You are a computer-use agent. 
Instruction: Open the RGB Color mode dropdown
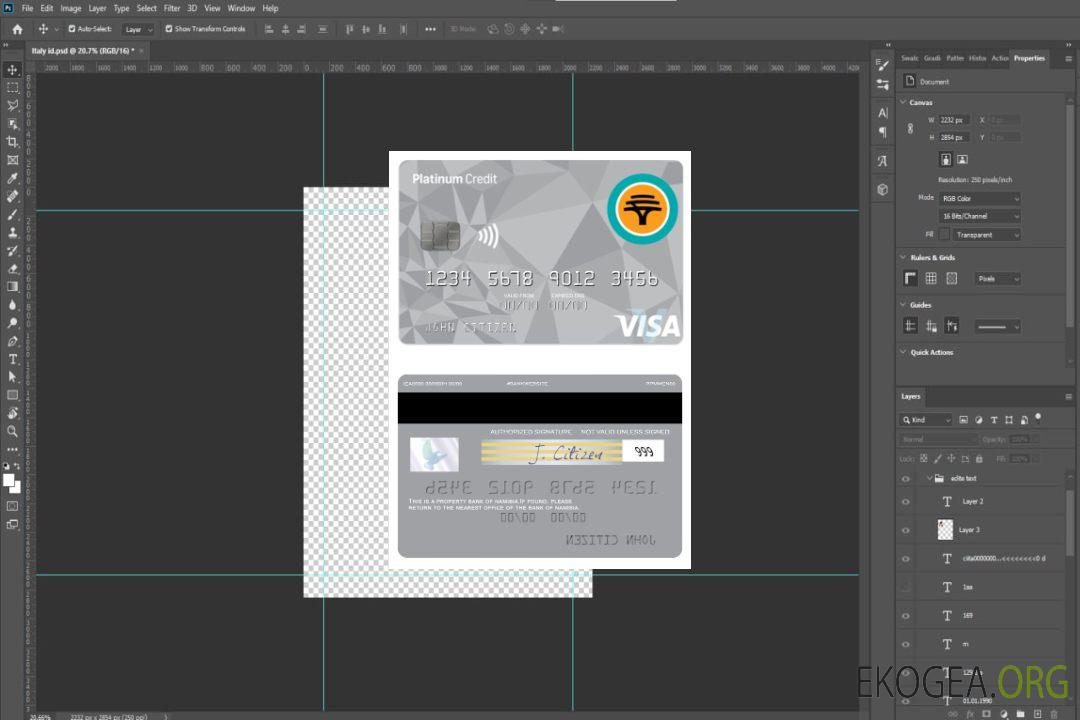979,198
